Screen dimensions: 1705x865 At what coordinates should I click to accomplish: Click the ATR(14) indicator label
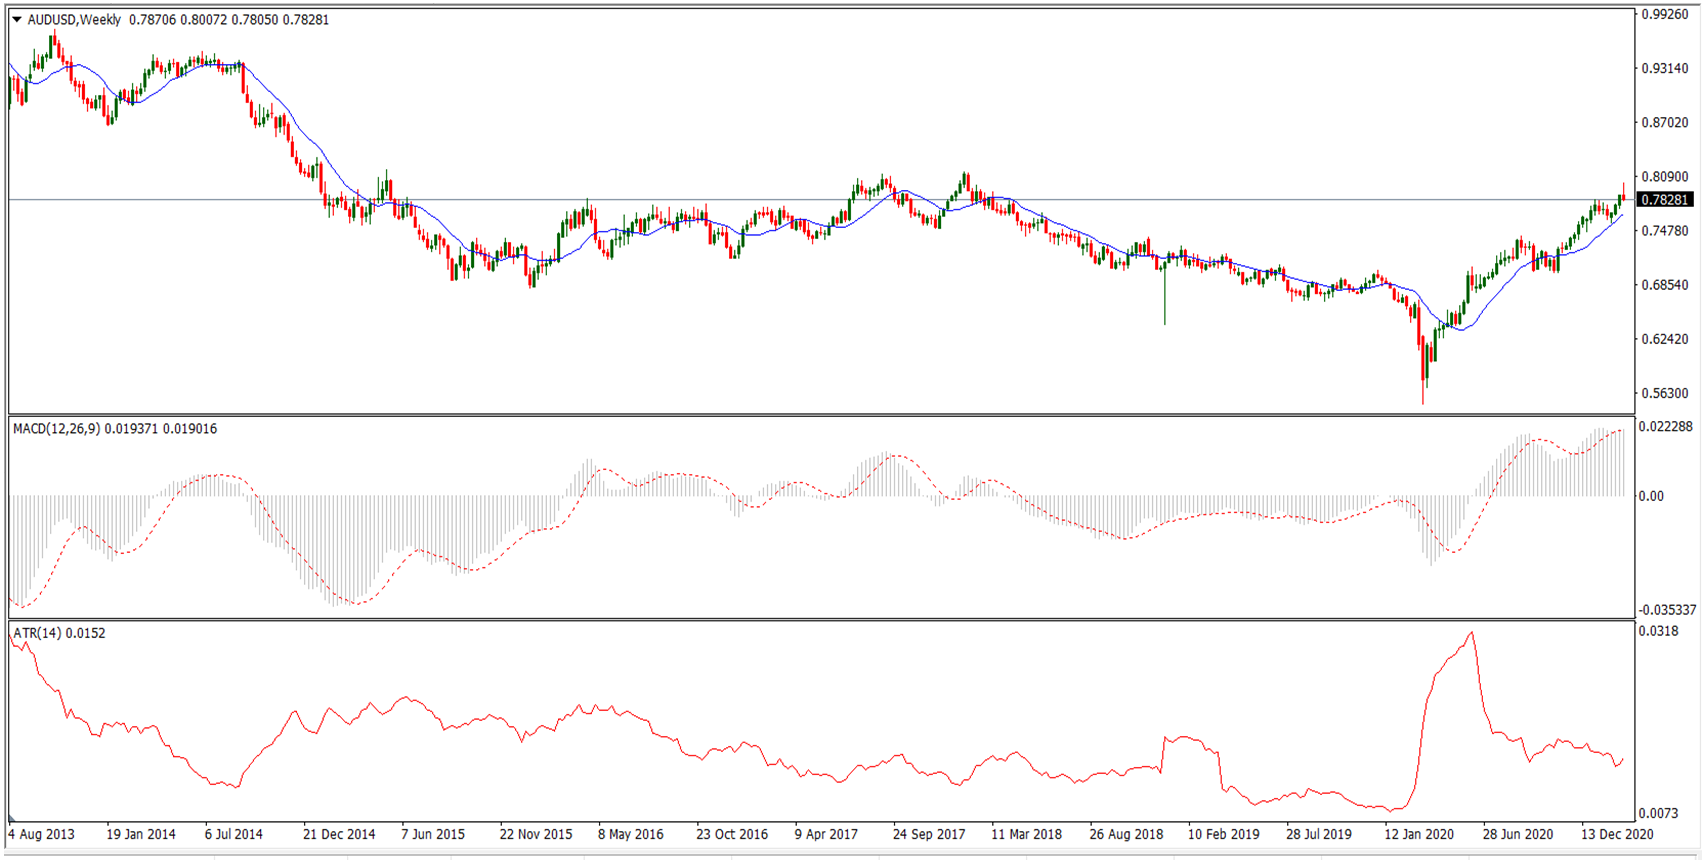click(37, 633)
